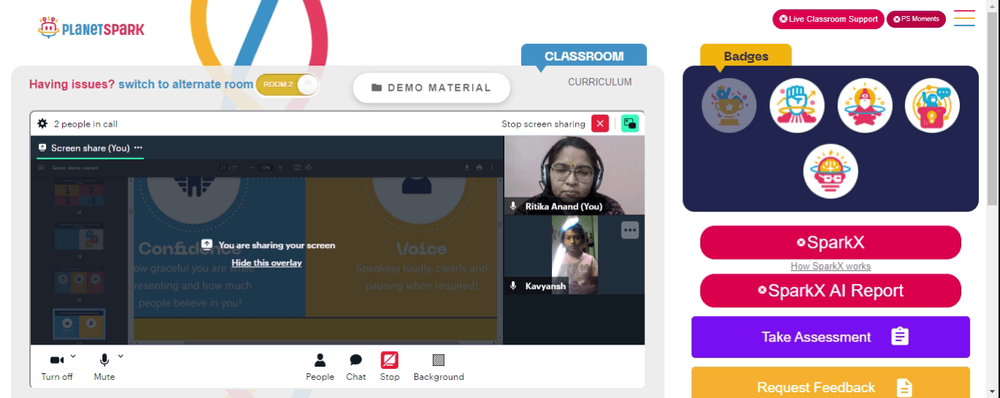The image size is (1000, 398).
Task: Open Kavyansh video tile options menu
Action: point(630,230)
